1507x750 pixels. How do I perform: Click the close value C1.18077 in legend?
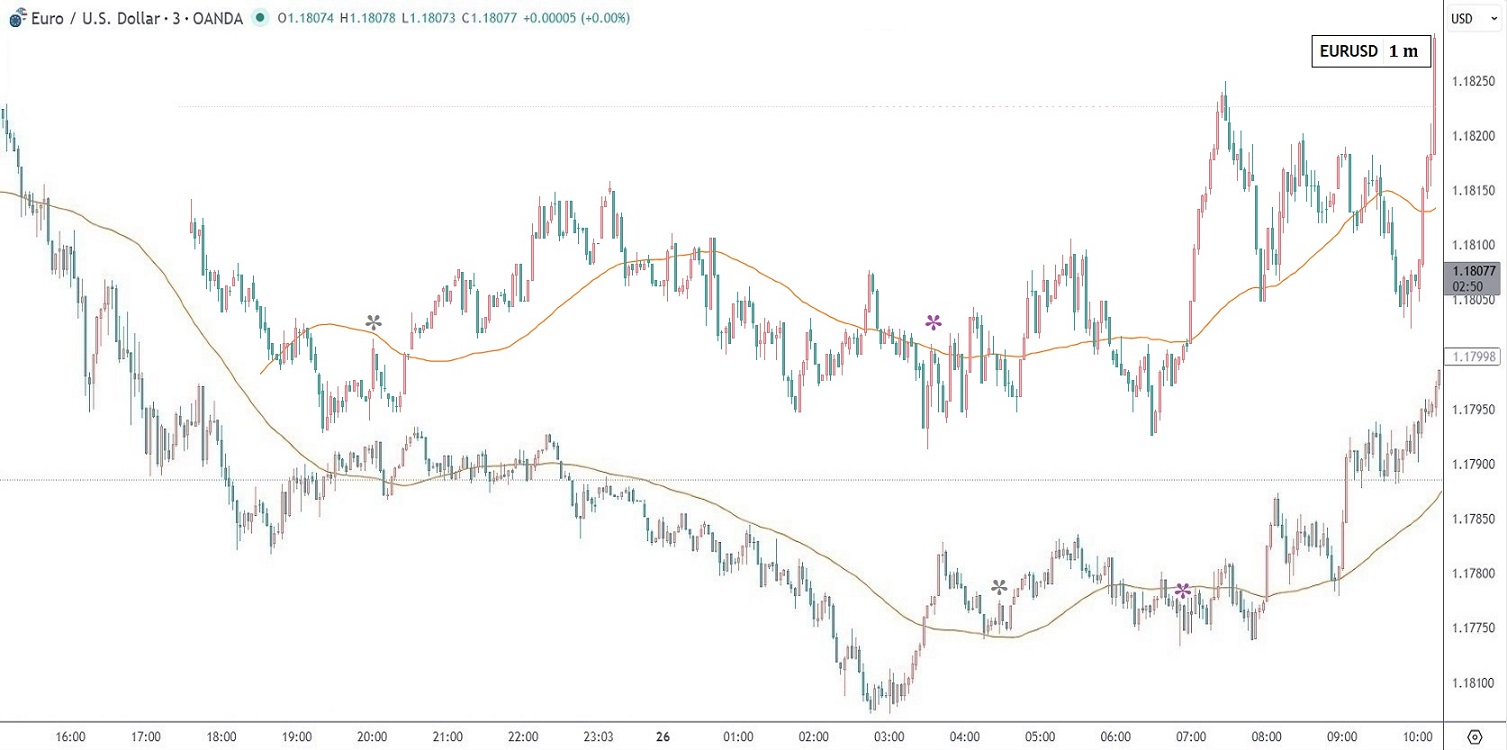pyautogui.click(x=489, y=18)
